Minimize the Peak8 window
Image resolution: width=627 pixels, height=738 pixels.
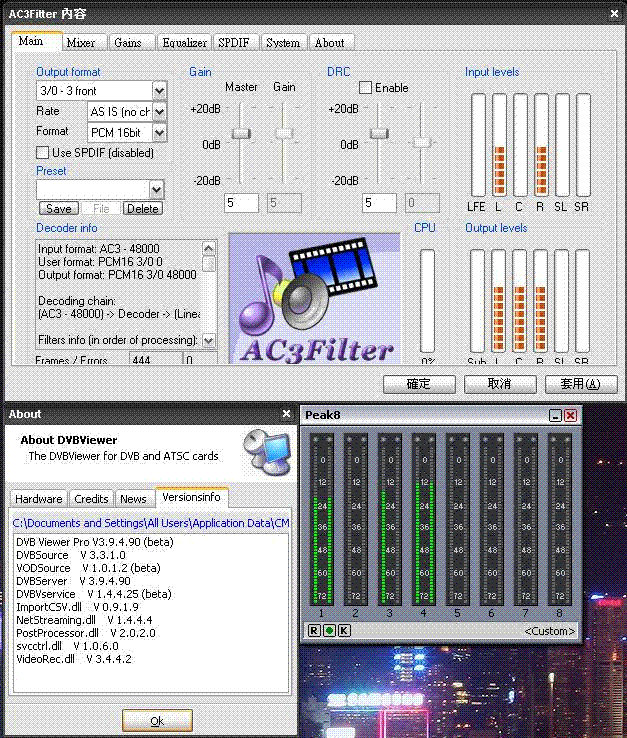[x=555, y=416]
